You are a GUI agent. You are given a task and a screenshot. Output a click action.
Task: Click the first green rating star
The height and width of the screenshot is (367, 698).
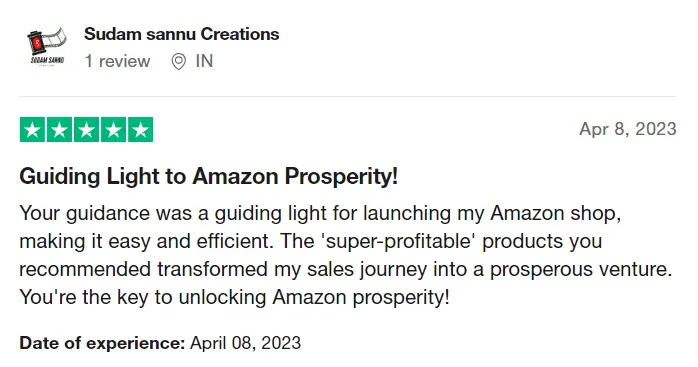(x=32, y=130)
